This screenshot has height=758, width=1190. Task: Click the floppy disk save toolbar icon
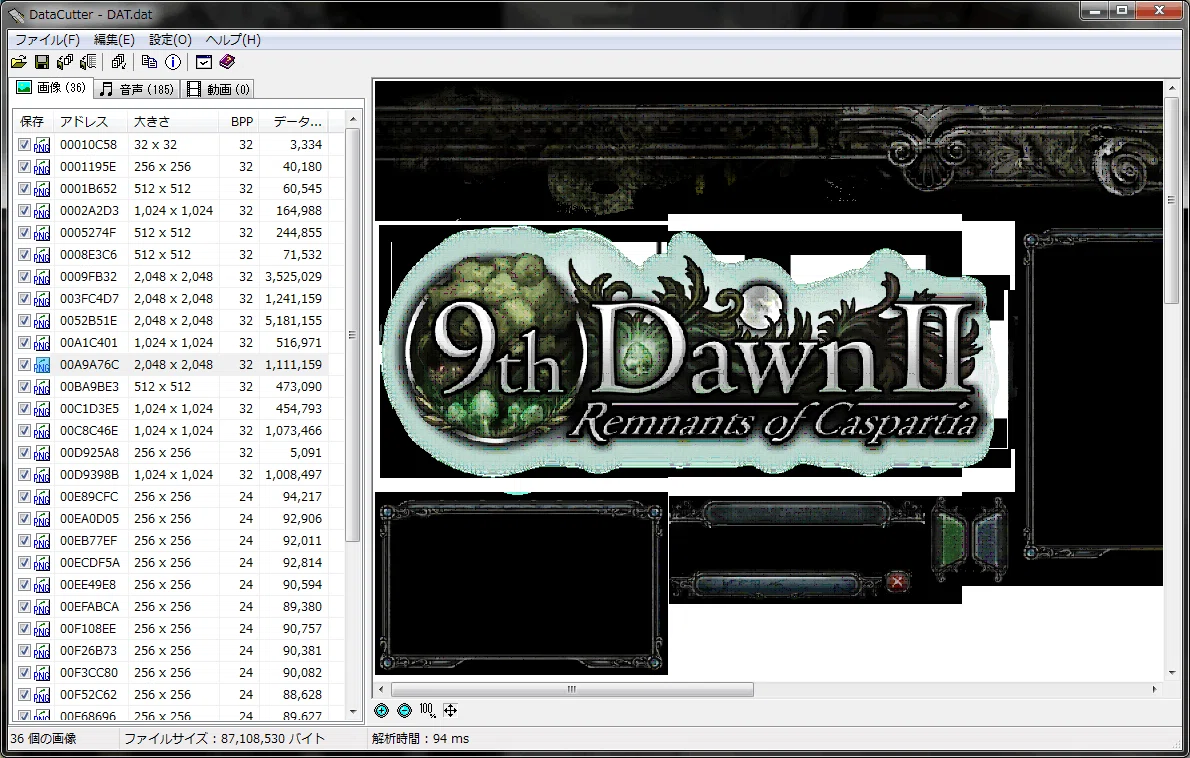pyautogui.click(x=42, y=62)
